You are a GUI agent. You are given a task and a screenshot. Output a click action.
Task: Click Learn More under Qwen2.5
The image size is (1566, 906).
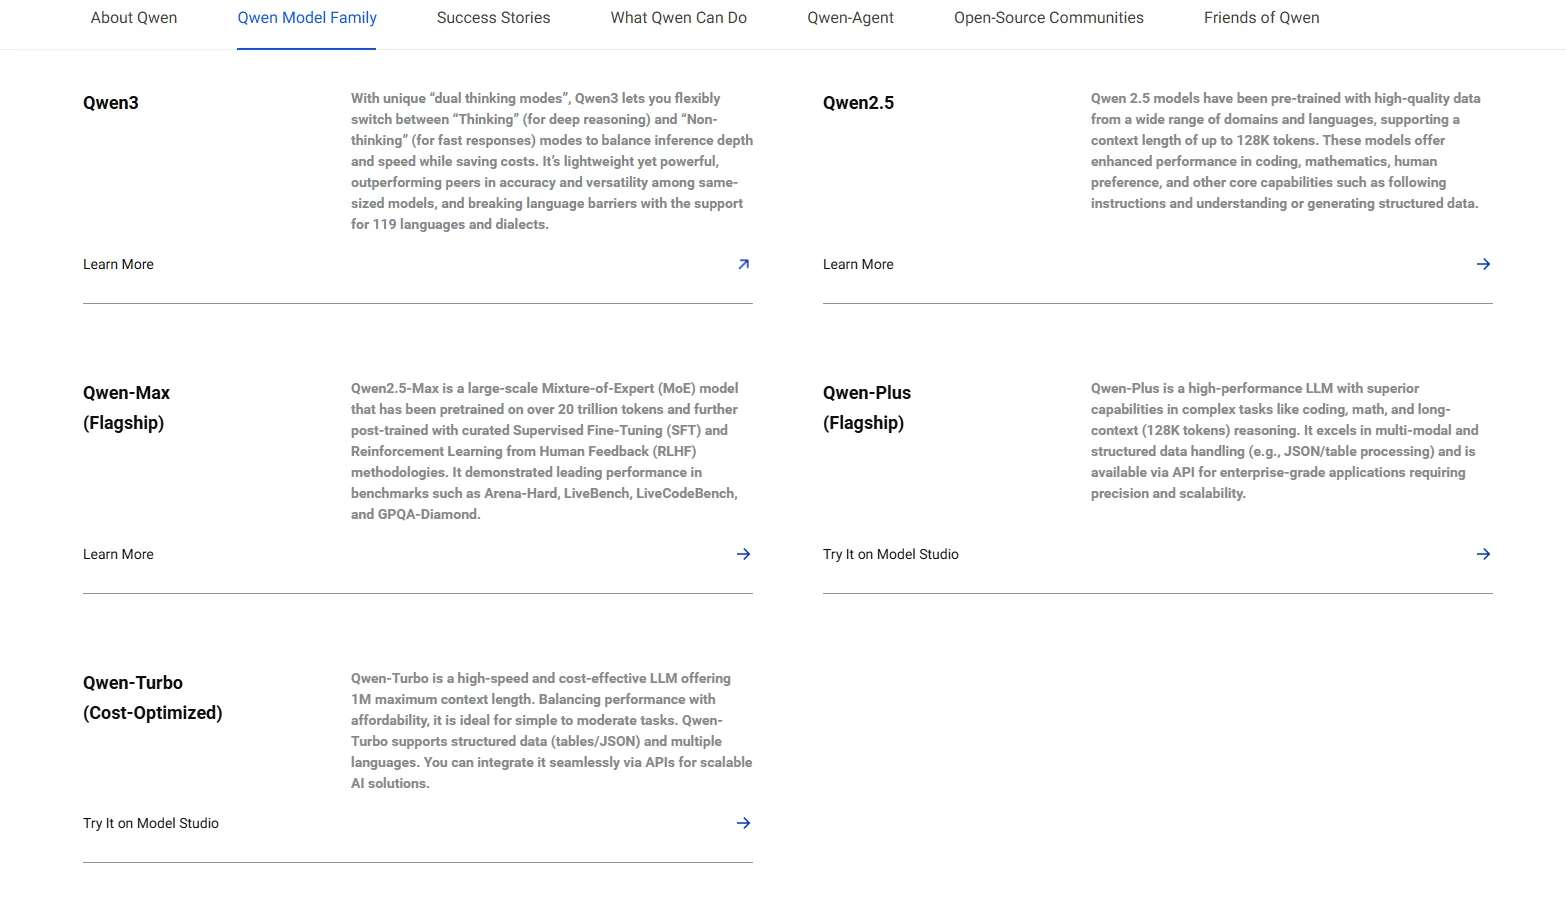tap(858, 264)
